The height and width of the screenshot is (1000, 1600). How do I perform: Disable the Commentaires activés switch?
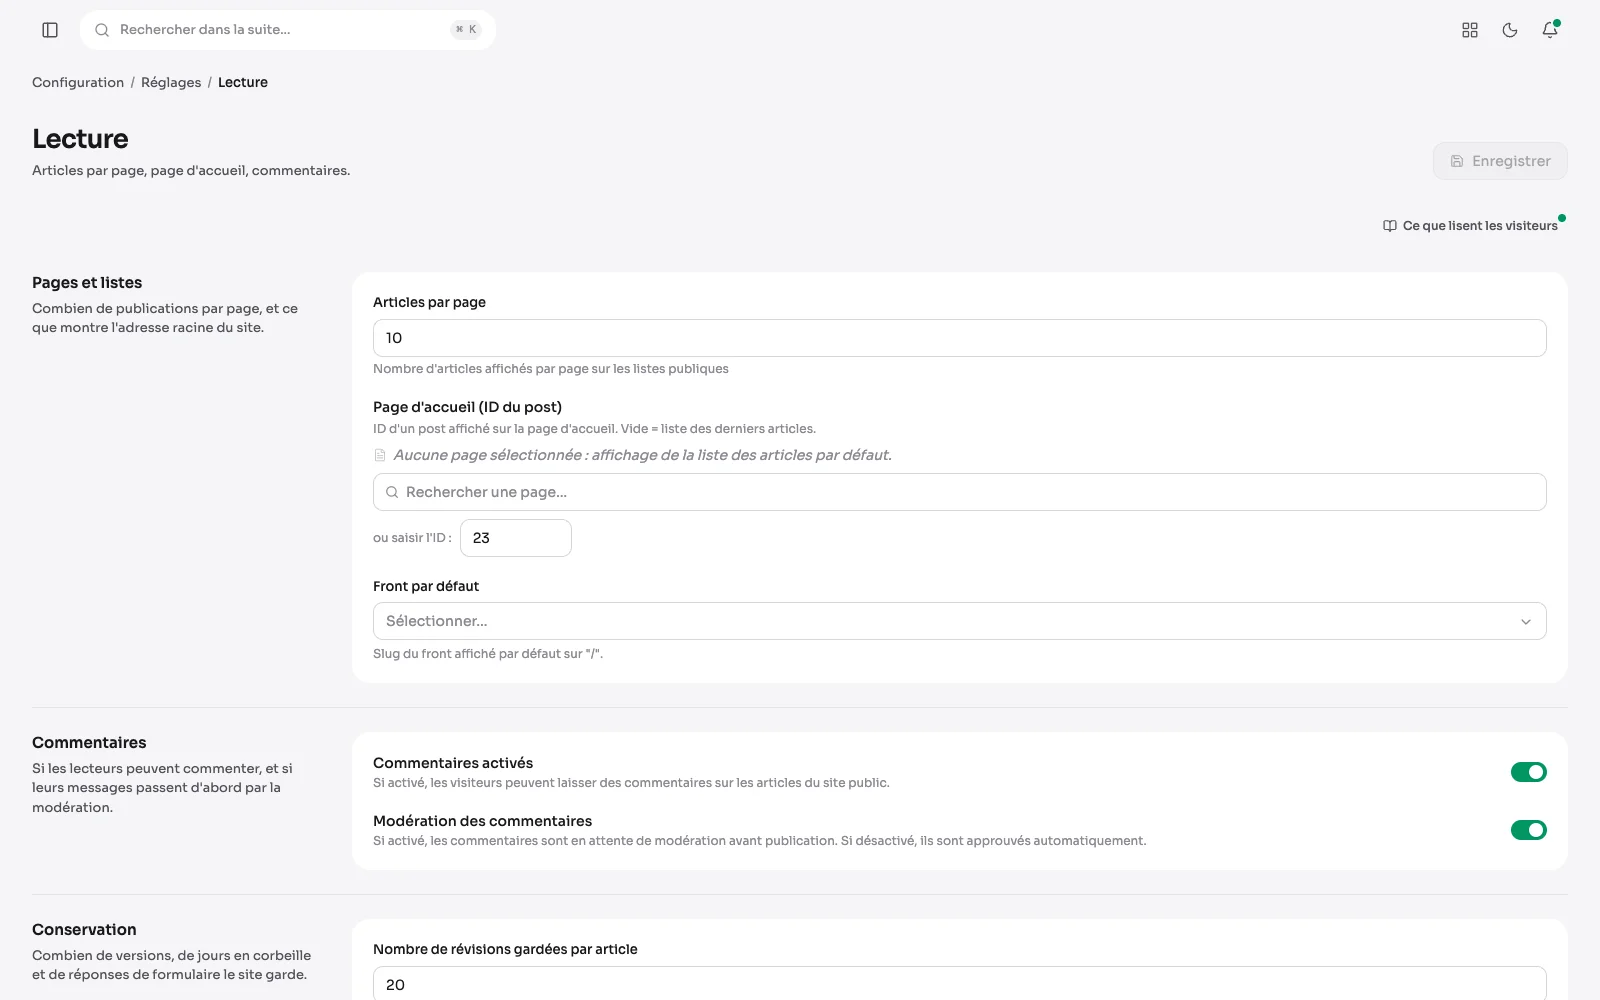(1528, 772)
